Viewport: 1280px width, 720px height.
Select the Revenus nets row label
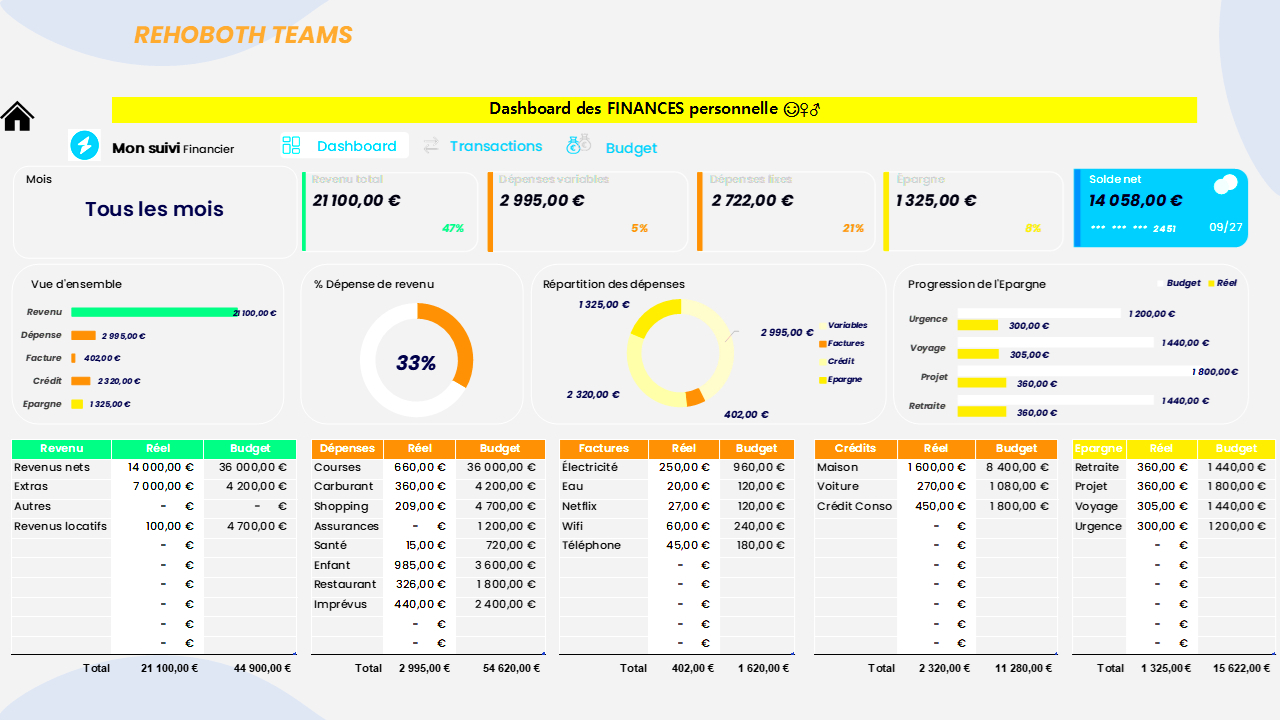(52, 467)
